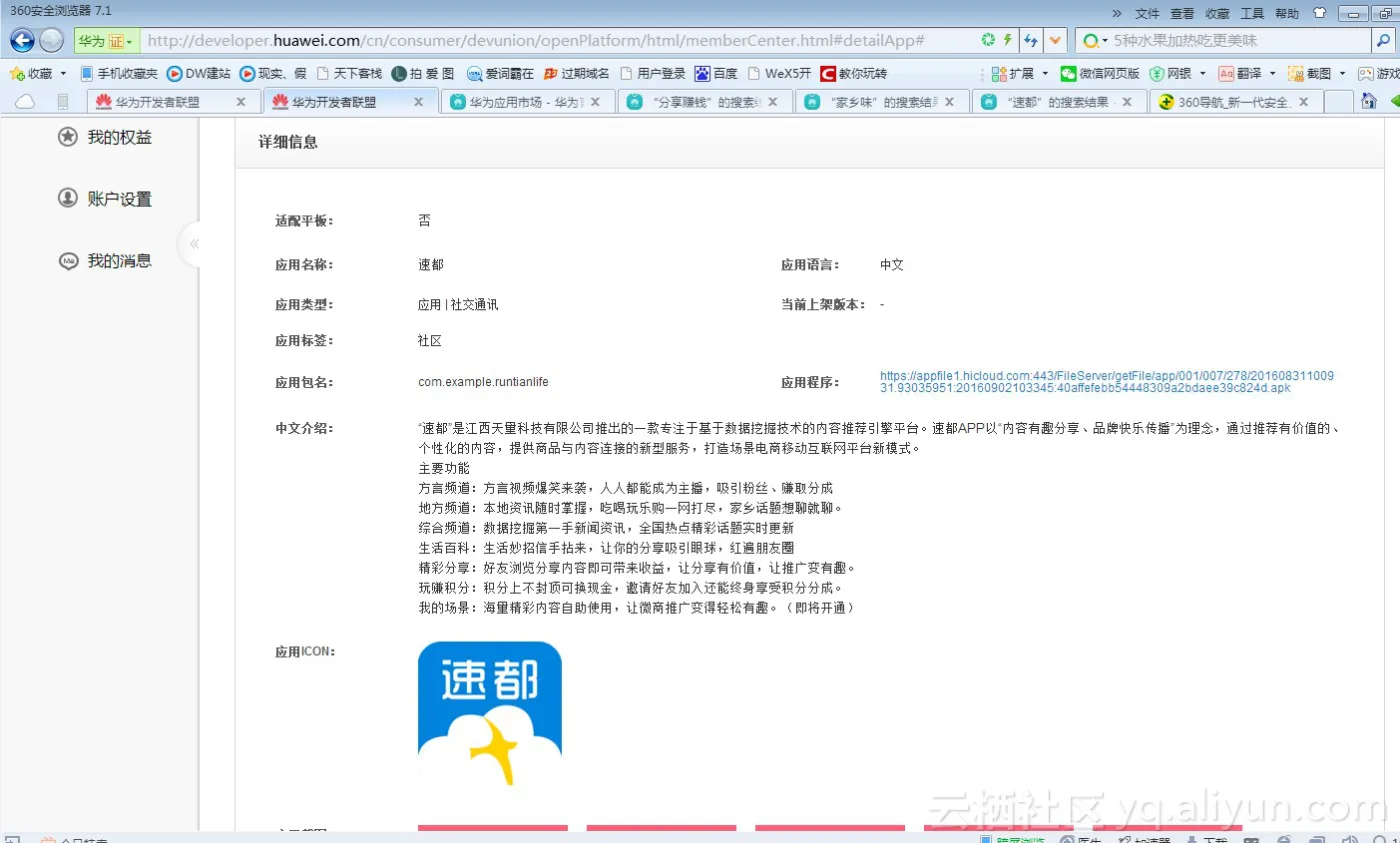Expand the 收藏 favorites dropdown arrow
The image size is (1400, 843).
pos(63,73)
